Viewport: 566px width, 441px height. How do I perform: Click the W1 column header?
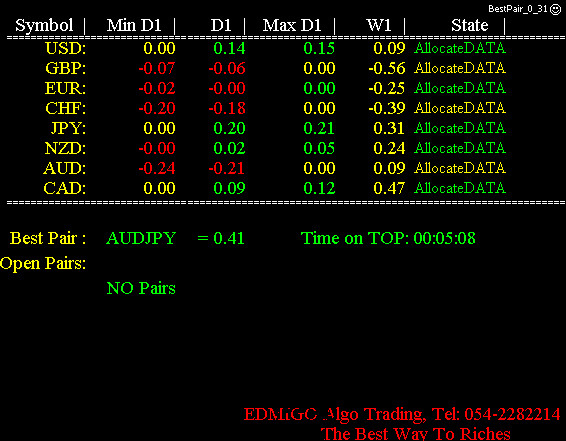tap(379, 26)
